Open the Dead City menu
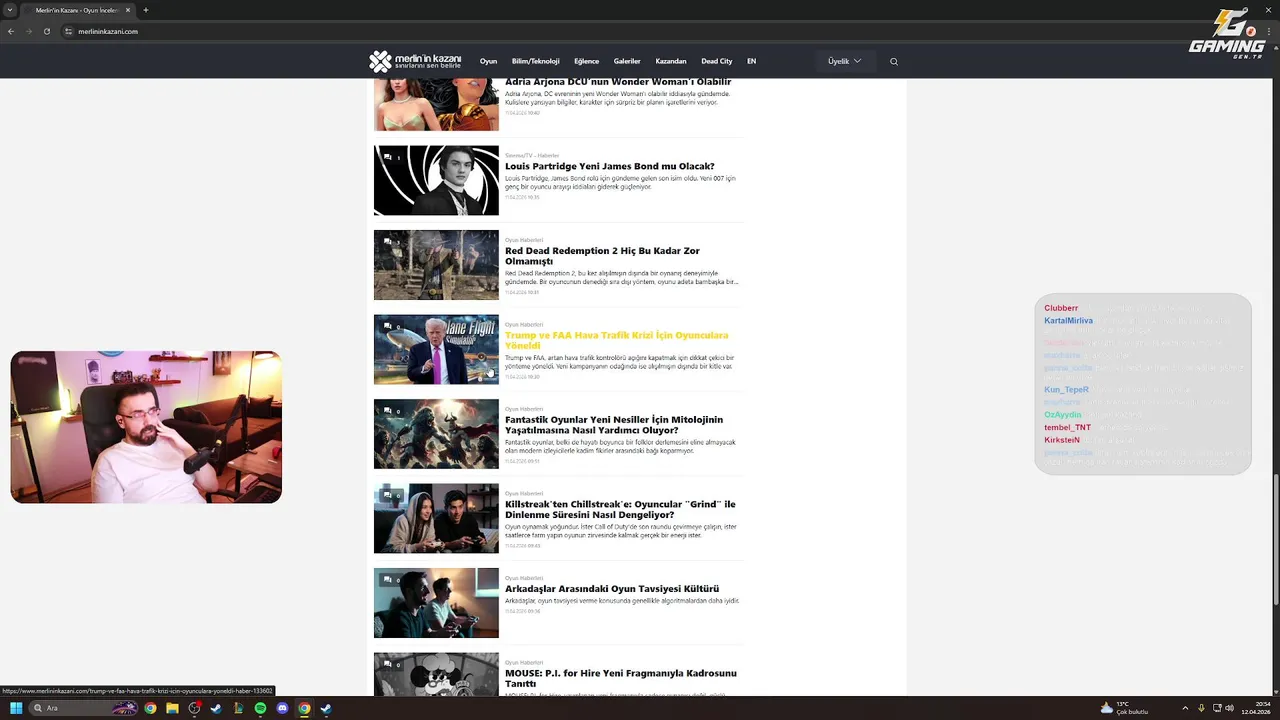The height and width of the screenshot is (720, 1280). tap(716, 61)
